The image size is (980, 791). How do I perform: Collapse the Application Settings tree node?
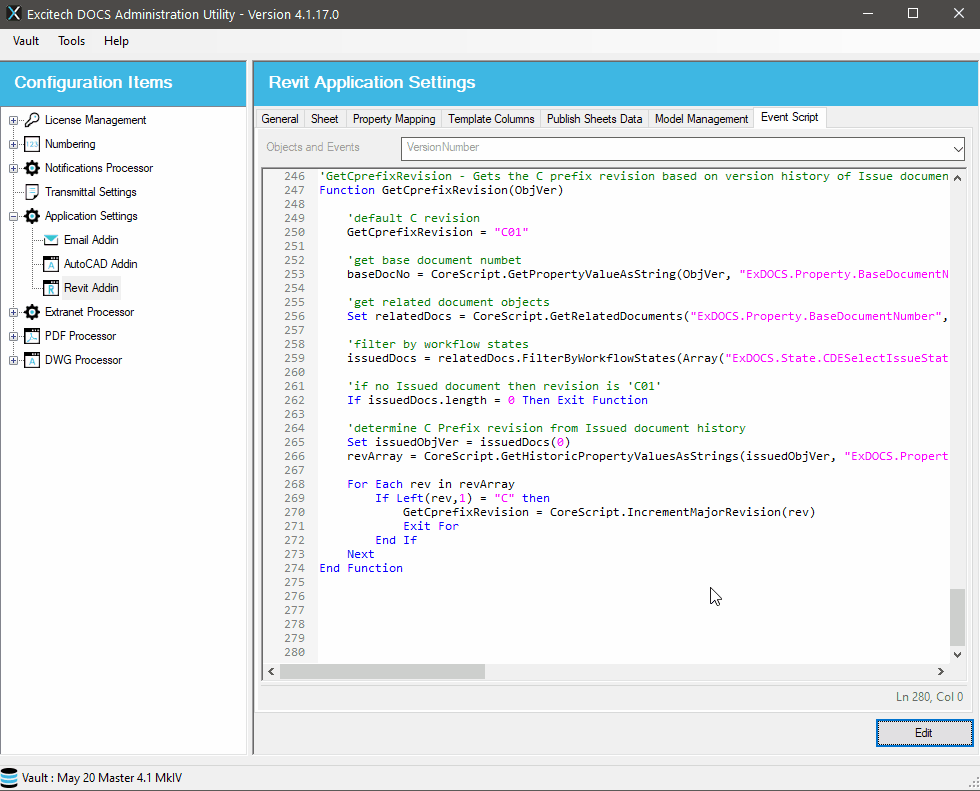coord(14,216)
